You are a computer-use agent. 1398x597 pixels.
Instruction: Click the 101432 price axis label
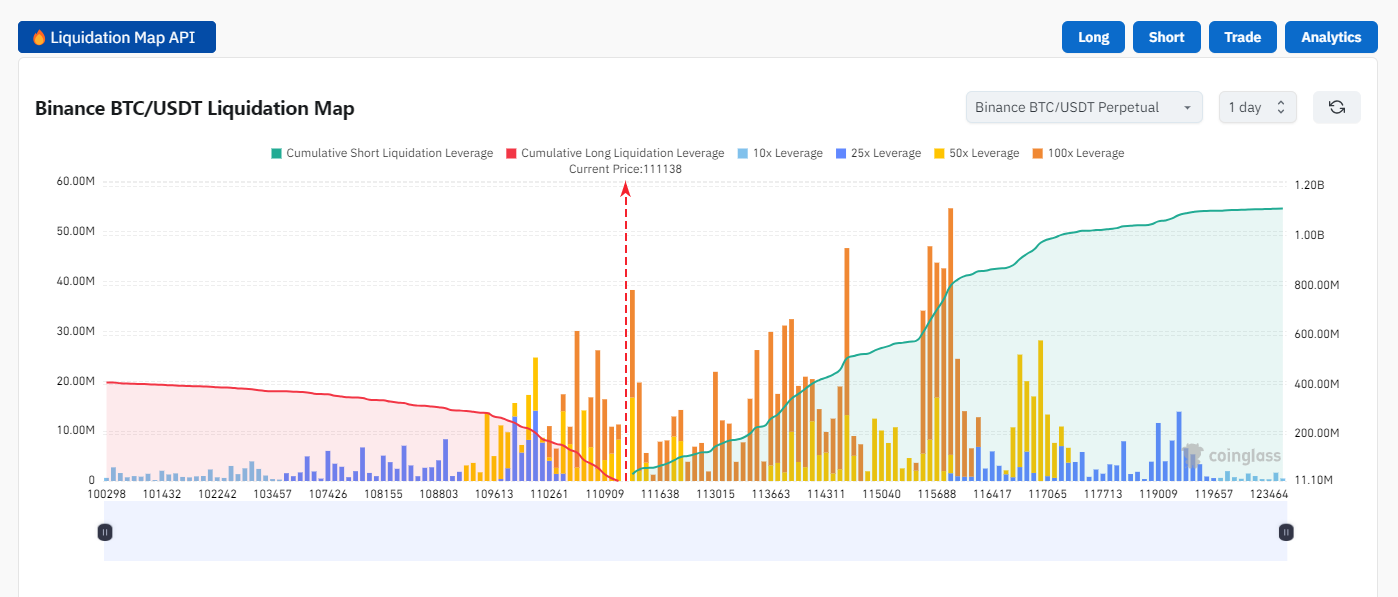point(162,494)
